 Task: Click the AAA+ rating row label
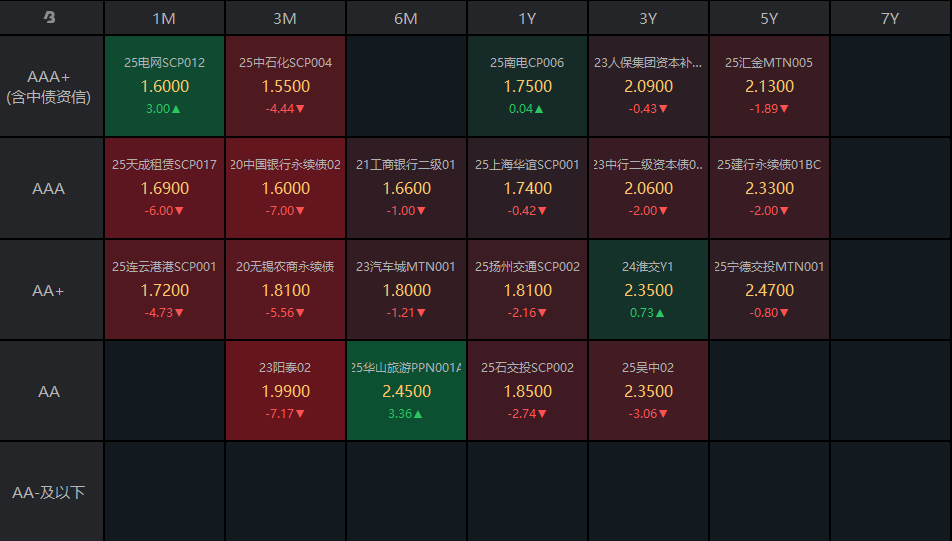coord(50,87)
